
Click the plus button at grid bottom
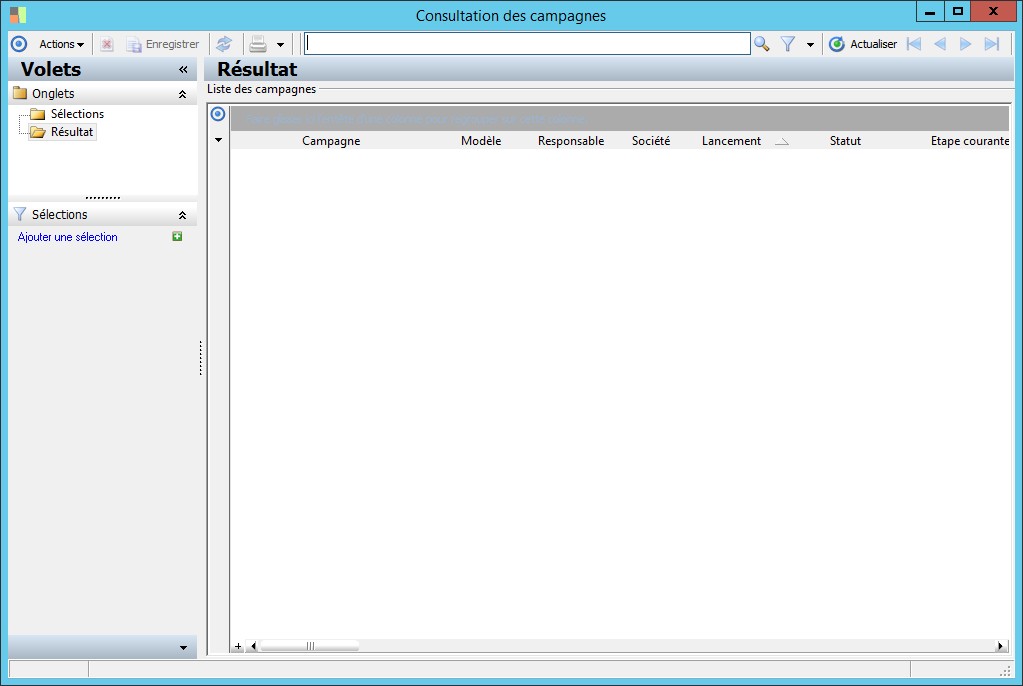[238, 646]
